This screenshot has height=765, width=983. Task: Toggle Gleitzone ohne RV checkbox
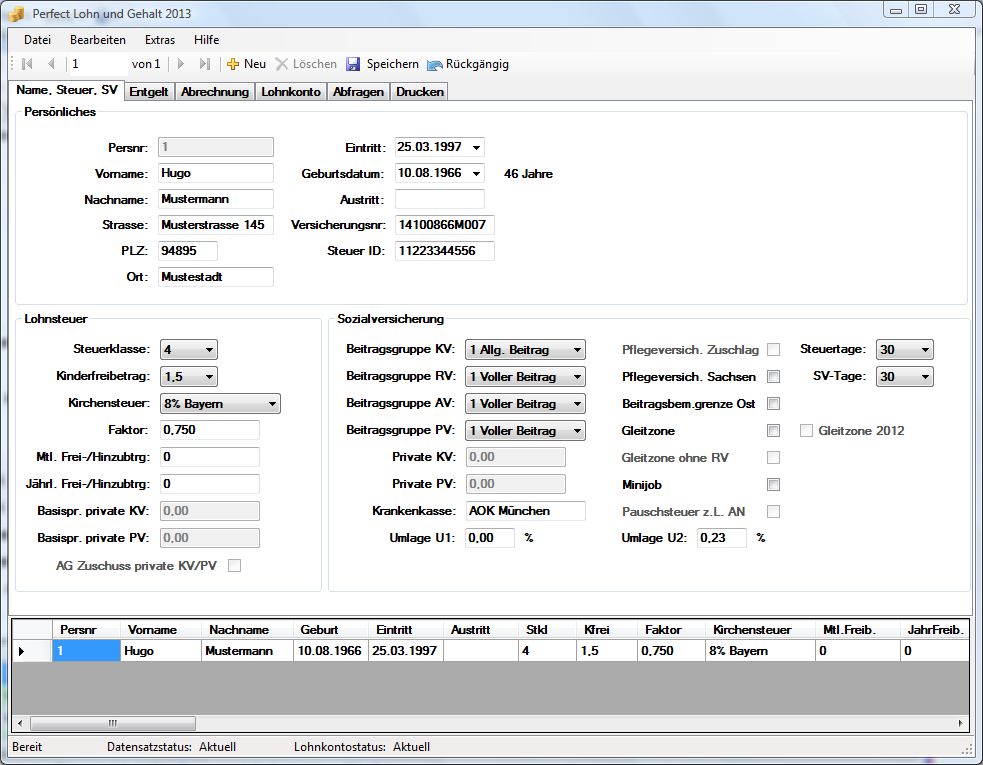(774, 457)
